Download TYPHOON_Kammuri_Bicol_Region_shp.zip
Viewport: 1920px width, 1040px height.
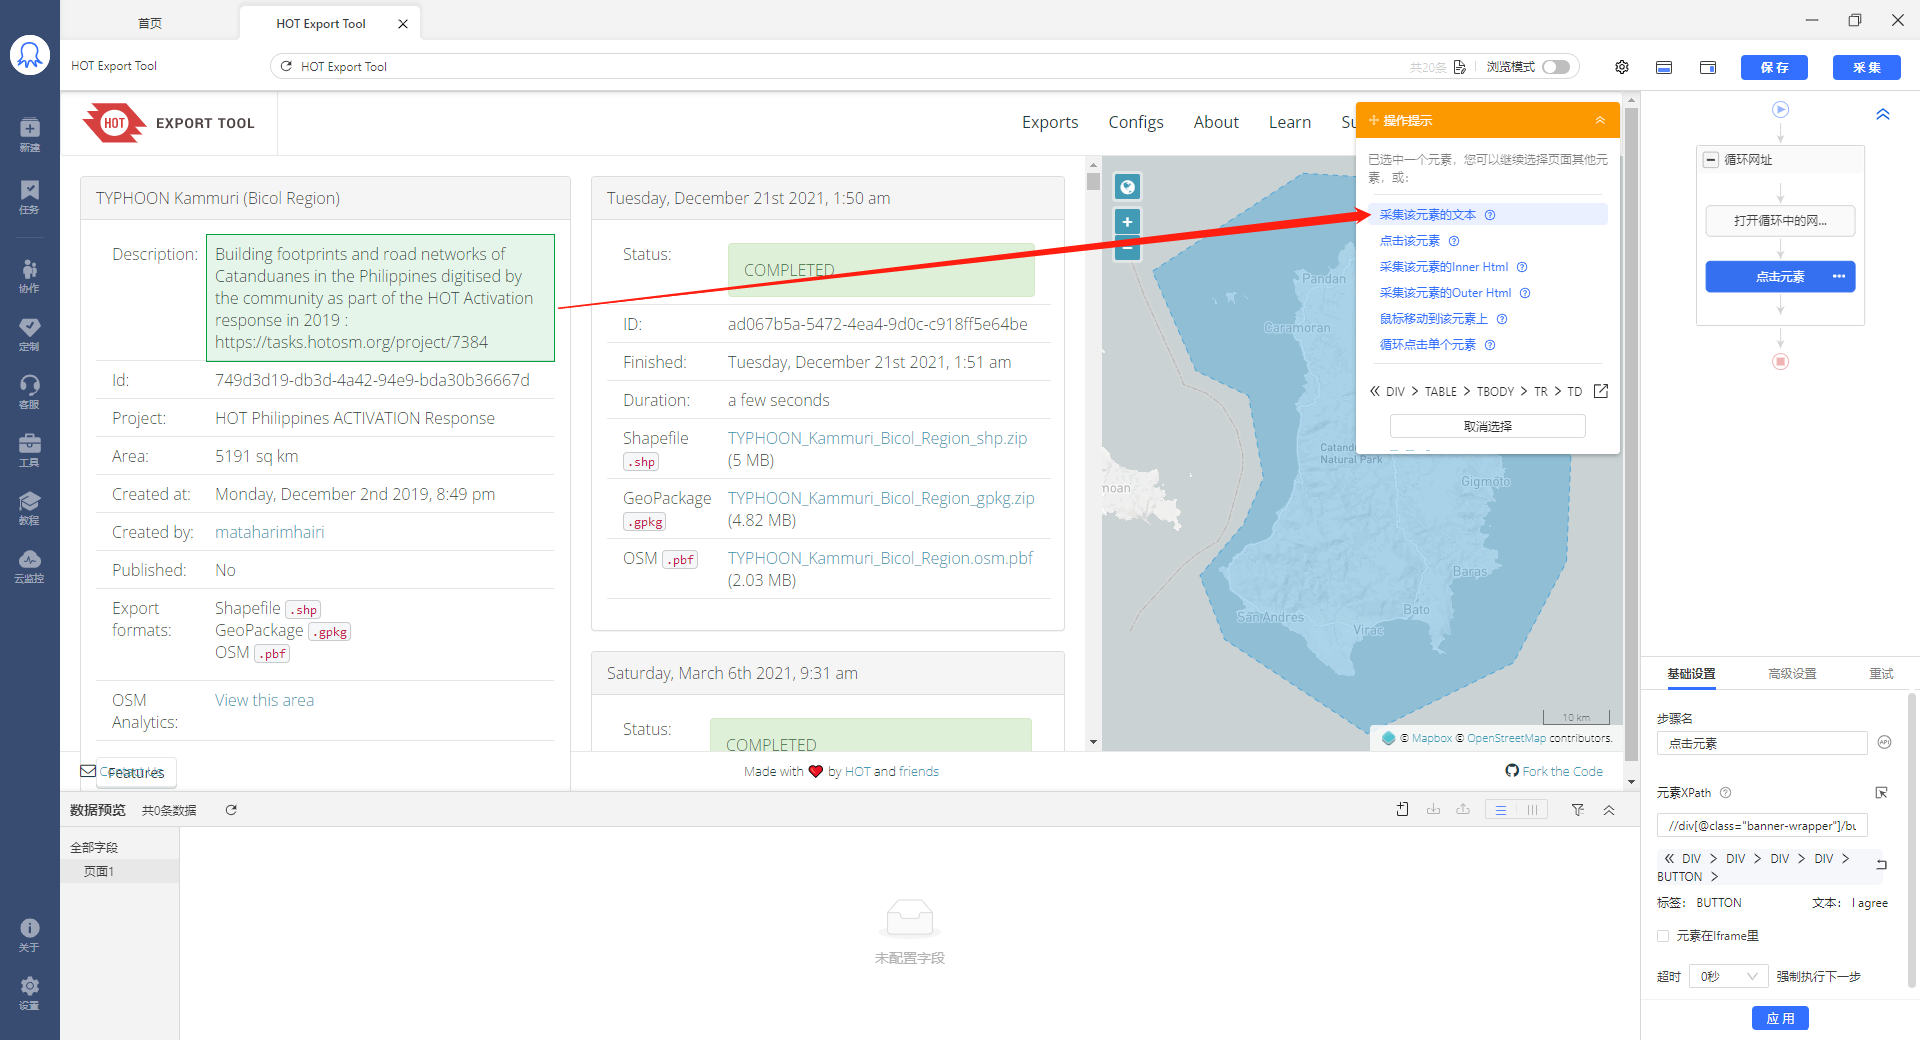point(877,438)
